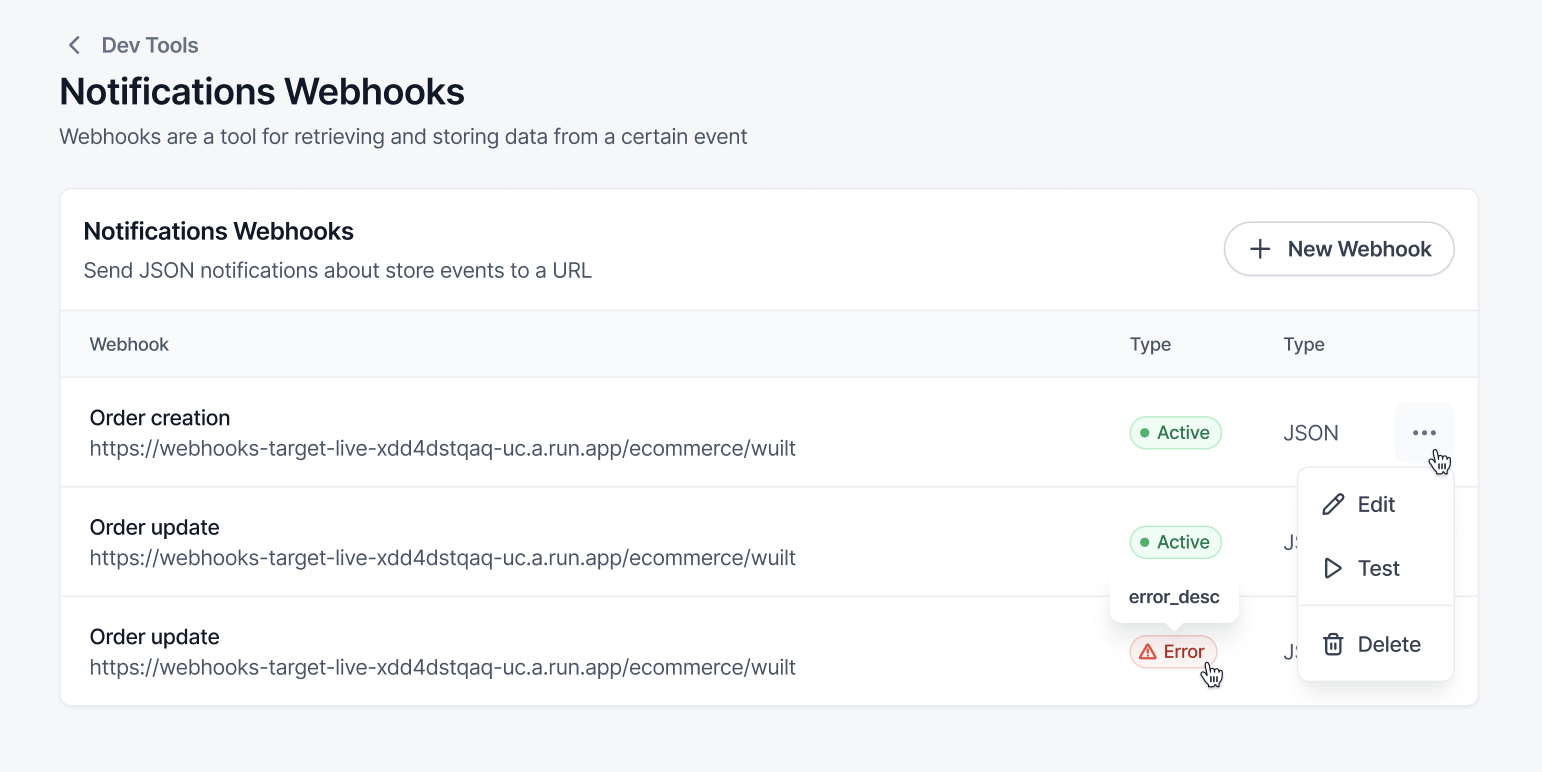Toggle the Active status of Order creation webhook
Viewport: 1542px width, 772px height.
pos(1175,433)
